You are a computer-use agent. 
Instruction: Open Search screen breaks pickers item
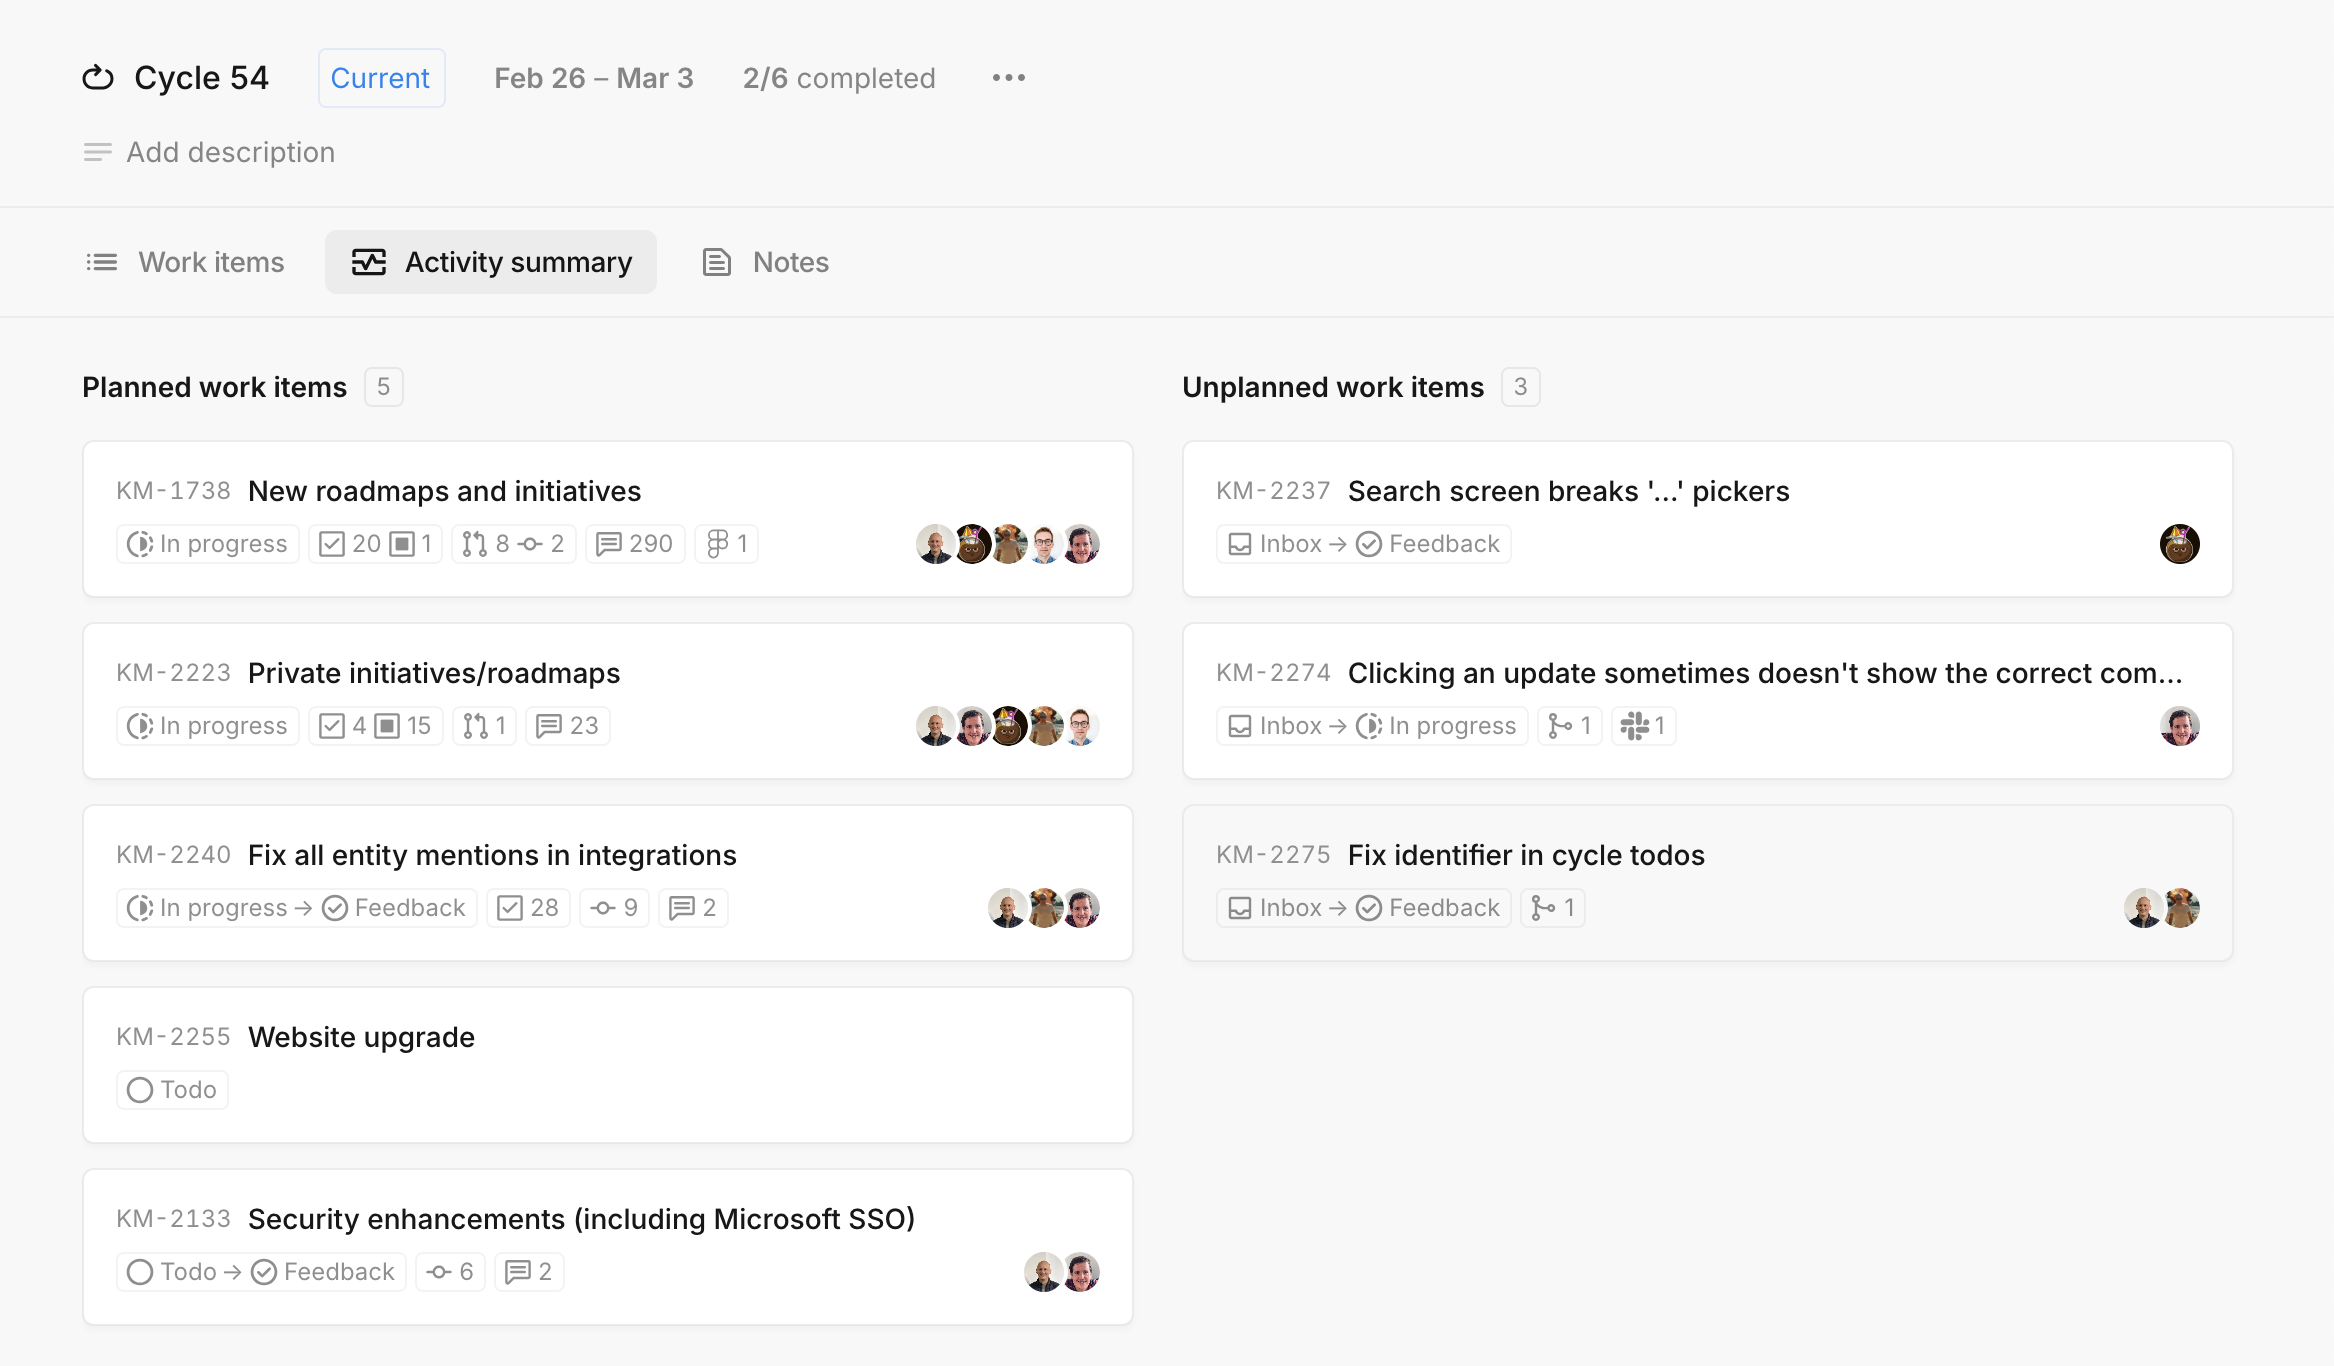(x=1568, y=491)
